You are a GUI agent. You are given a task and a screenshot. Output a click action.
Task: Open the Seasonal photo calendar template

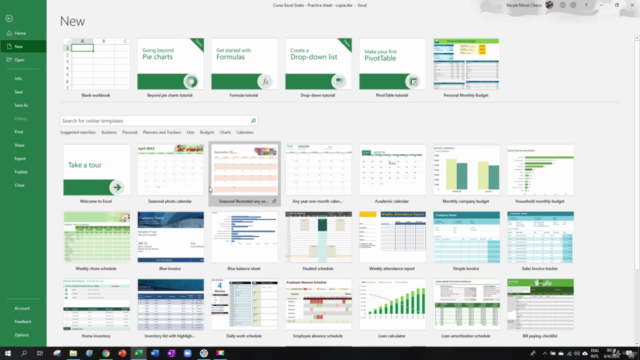[170, 174]
